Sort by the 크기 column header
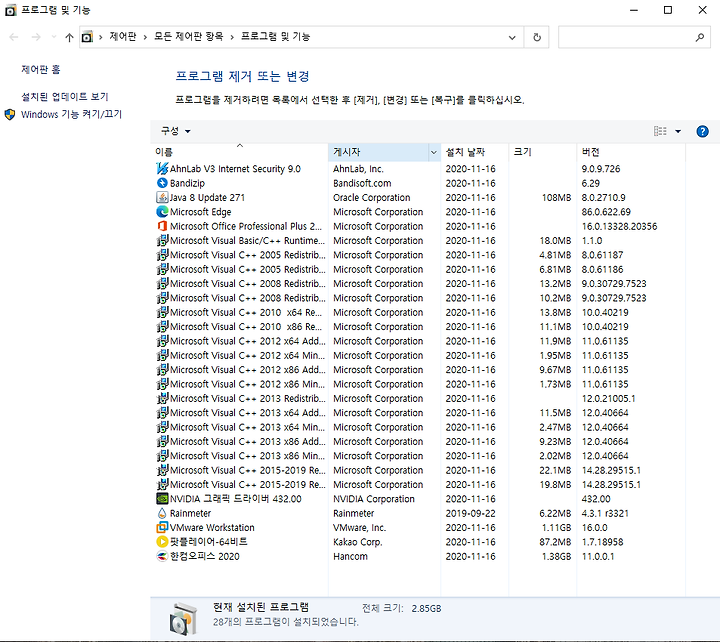The image size is (720, 642). 542,152
